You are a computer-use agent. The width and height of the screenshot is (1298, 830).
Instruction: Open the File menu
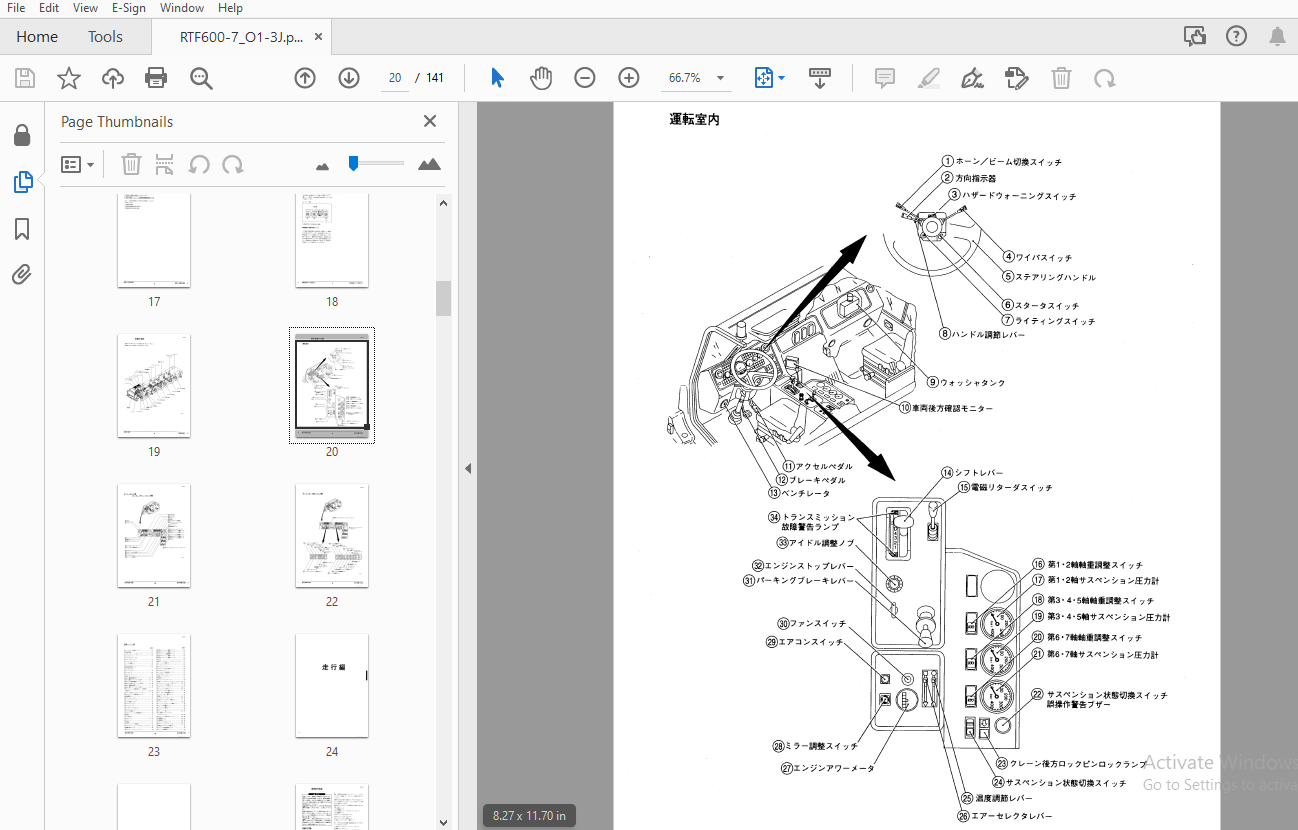16,8
